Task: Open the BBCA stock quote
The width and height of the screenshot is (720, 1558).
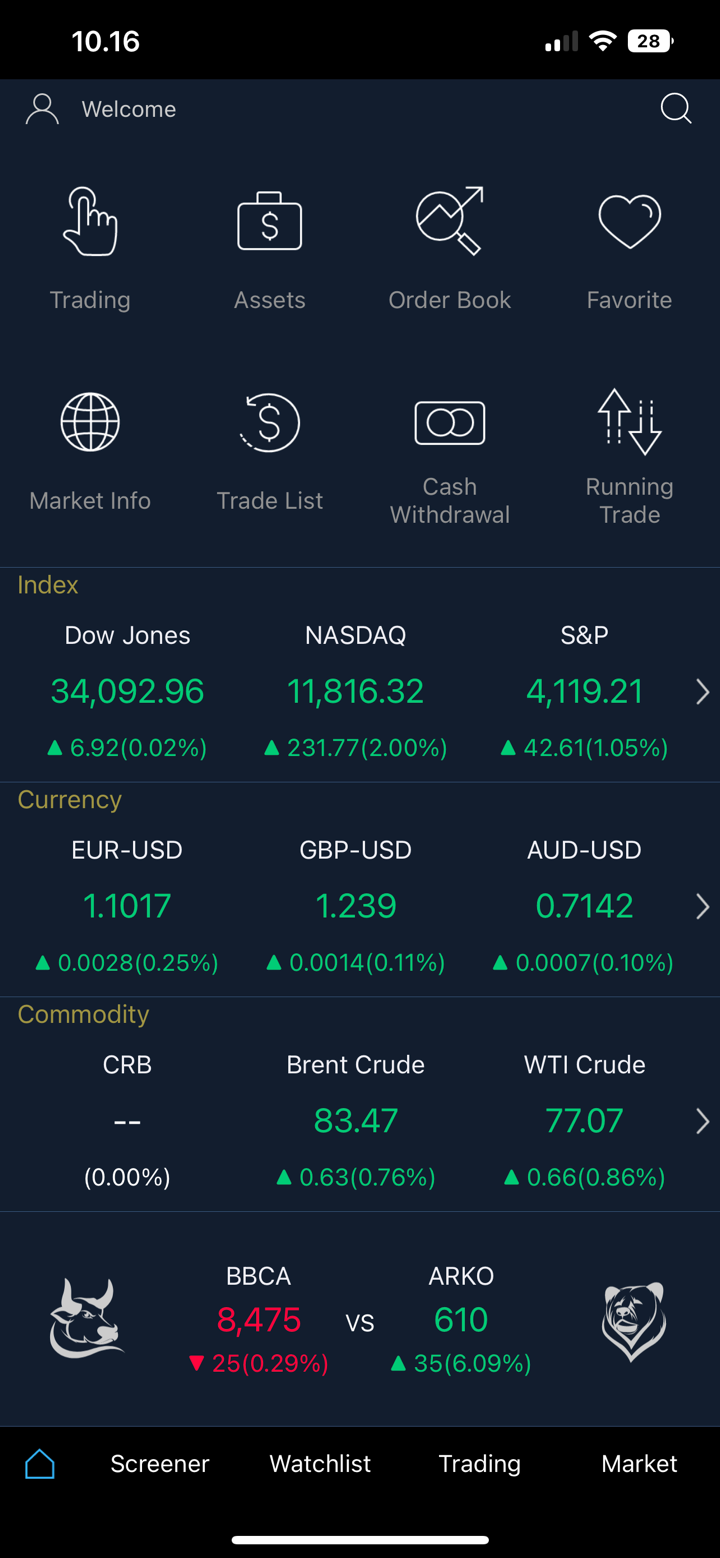Action: click(x=259, y=1320)
